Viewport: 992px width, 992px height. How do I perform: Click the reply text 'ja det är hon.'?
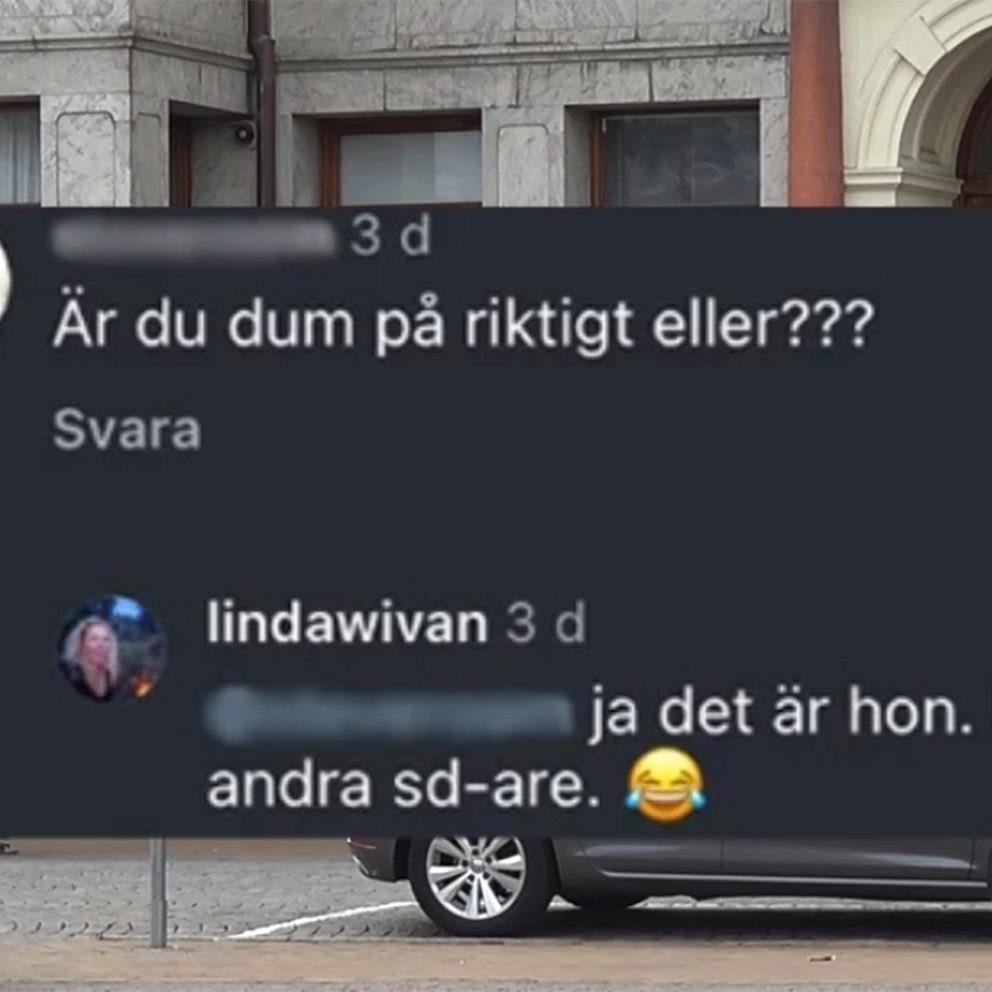(781, 716)
